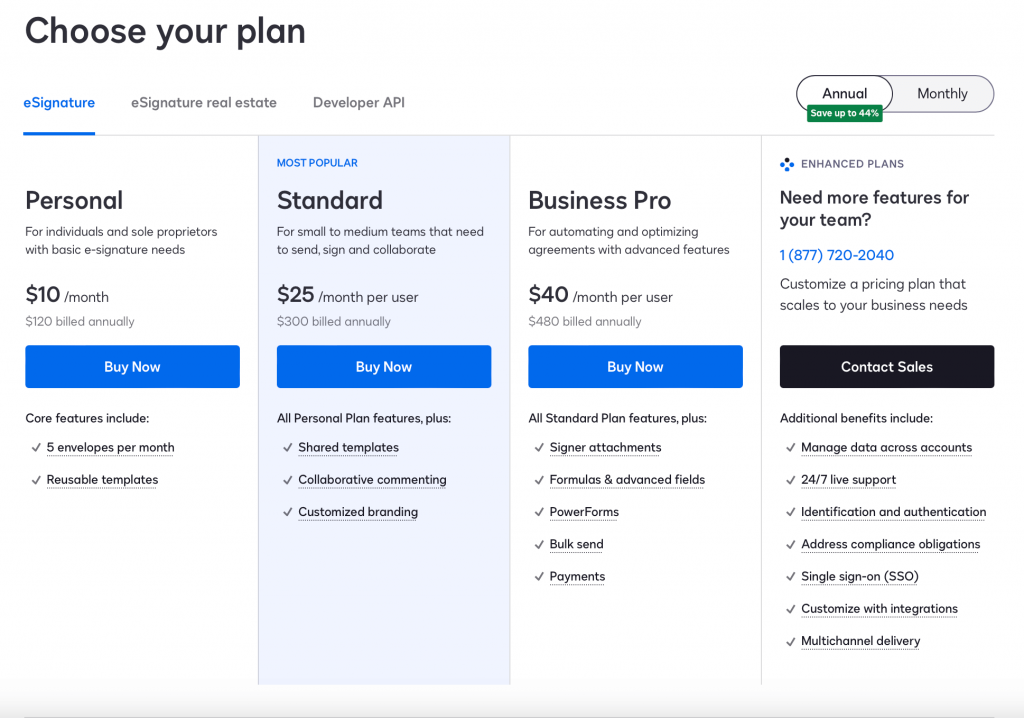
Task: Open Reusable templates feature details
Action: pyautogui.click(x=102, y=480)
